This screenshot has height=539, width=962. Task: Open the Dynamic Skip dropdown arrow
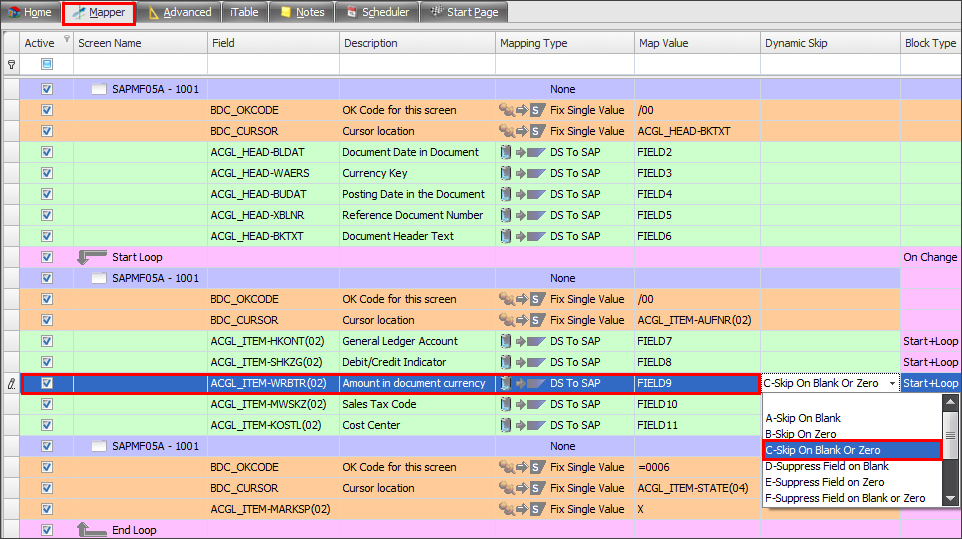pos(892,383)
